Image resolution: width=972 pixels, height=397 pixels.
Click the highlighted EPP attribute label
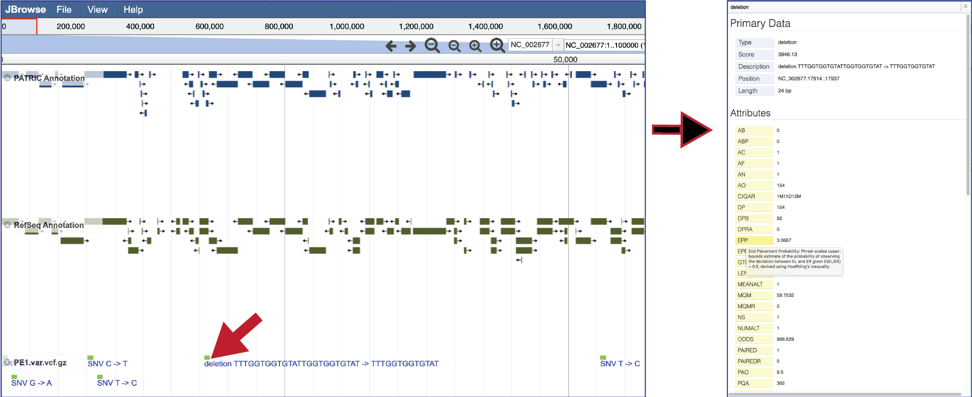(x=754, y=240)
